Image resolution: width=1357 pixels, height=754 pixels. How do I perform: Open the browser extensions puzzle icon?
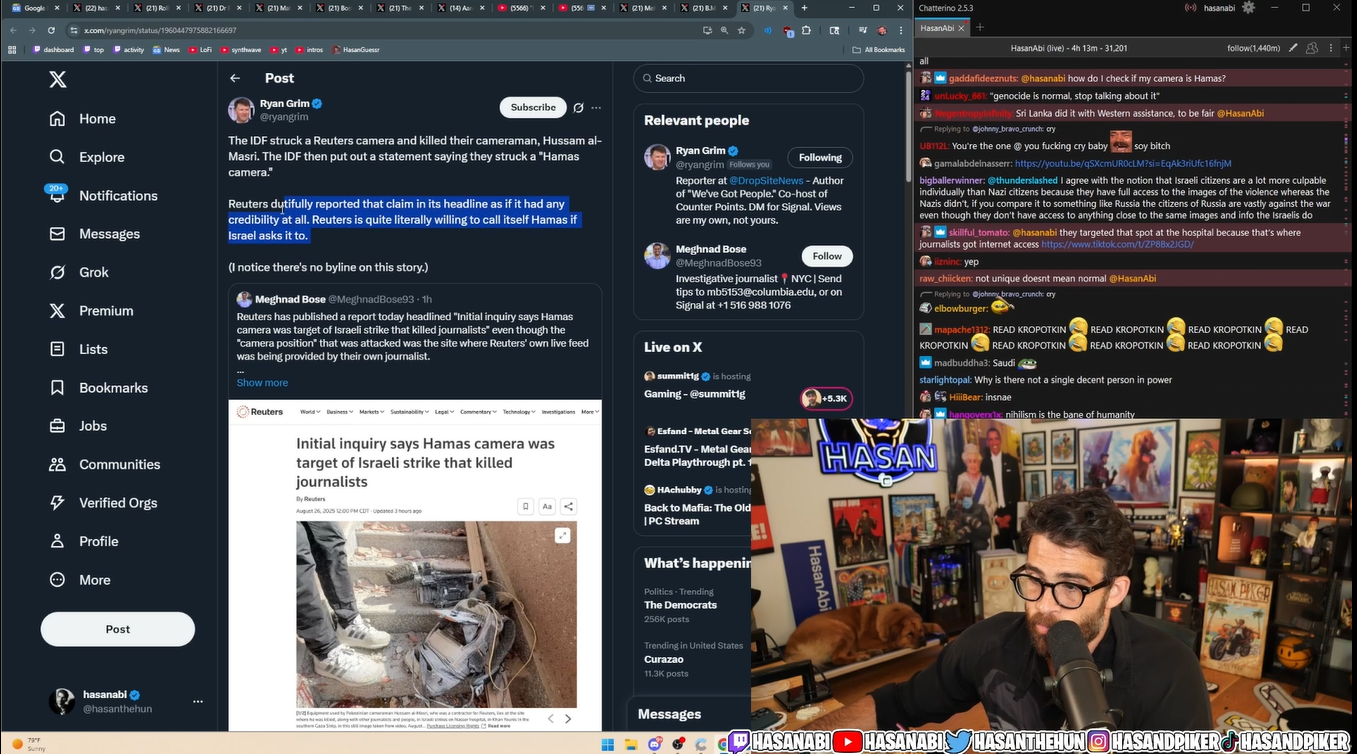pyautogui.click(x=807, y=30)
